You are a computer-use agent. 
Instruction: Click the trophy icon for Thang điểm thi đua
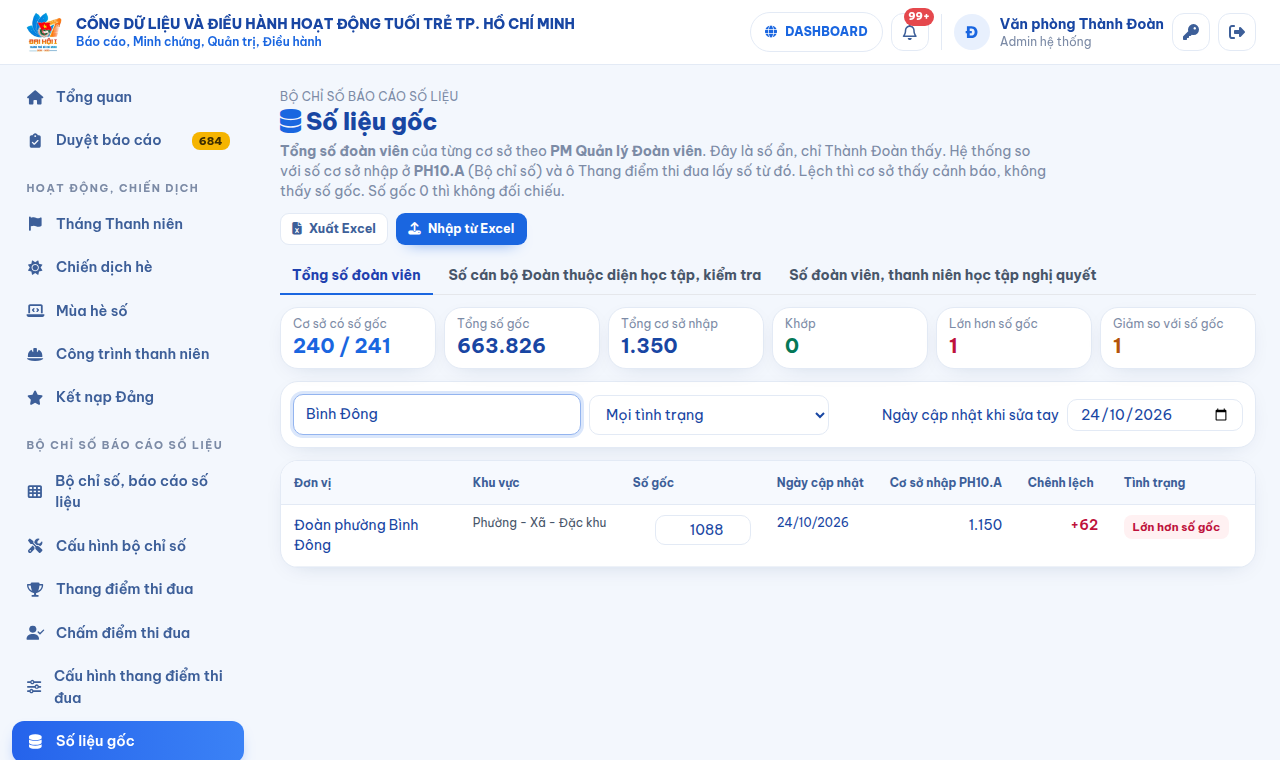[35, 589]
